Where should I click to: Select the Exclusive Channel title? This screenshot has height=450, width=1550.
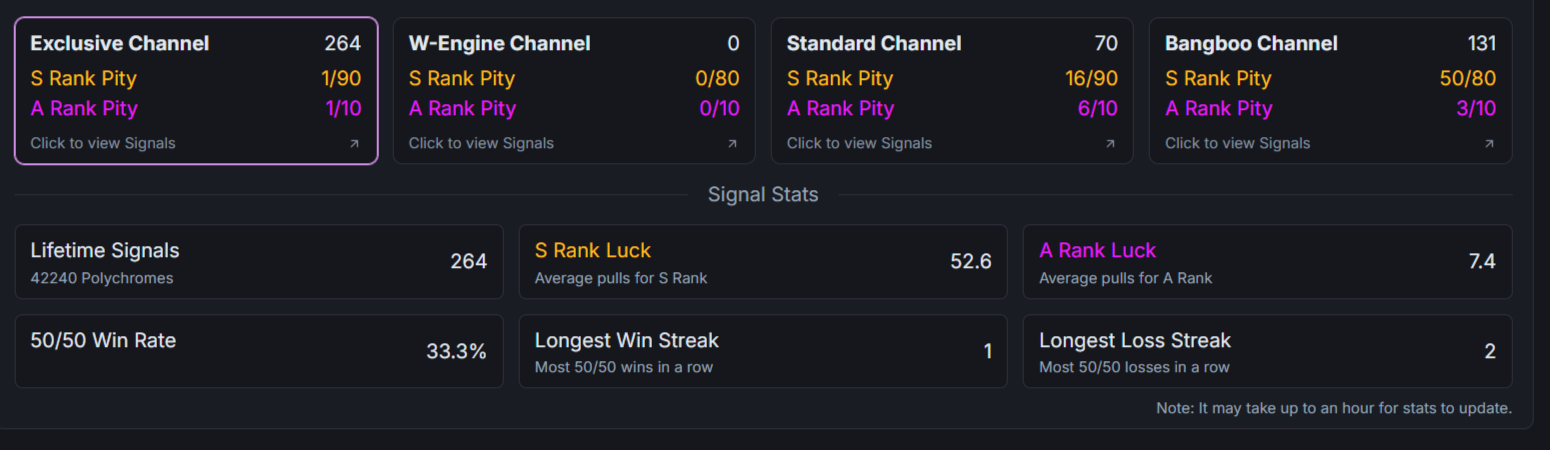tap(120, 43)
